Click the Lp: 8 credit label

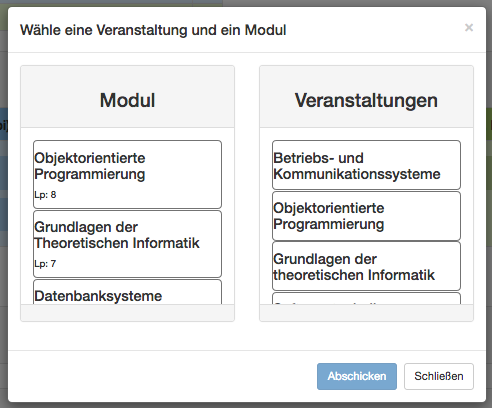tap(45, 195)
